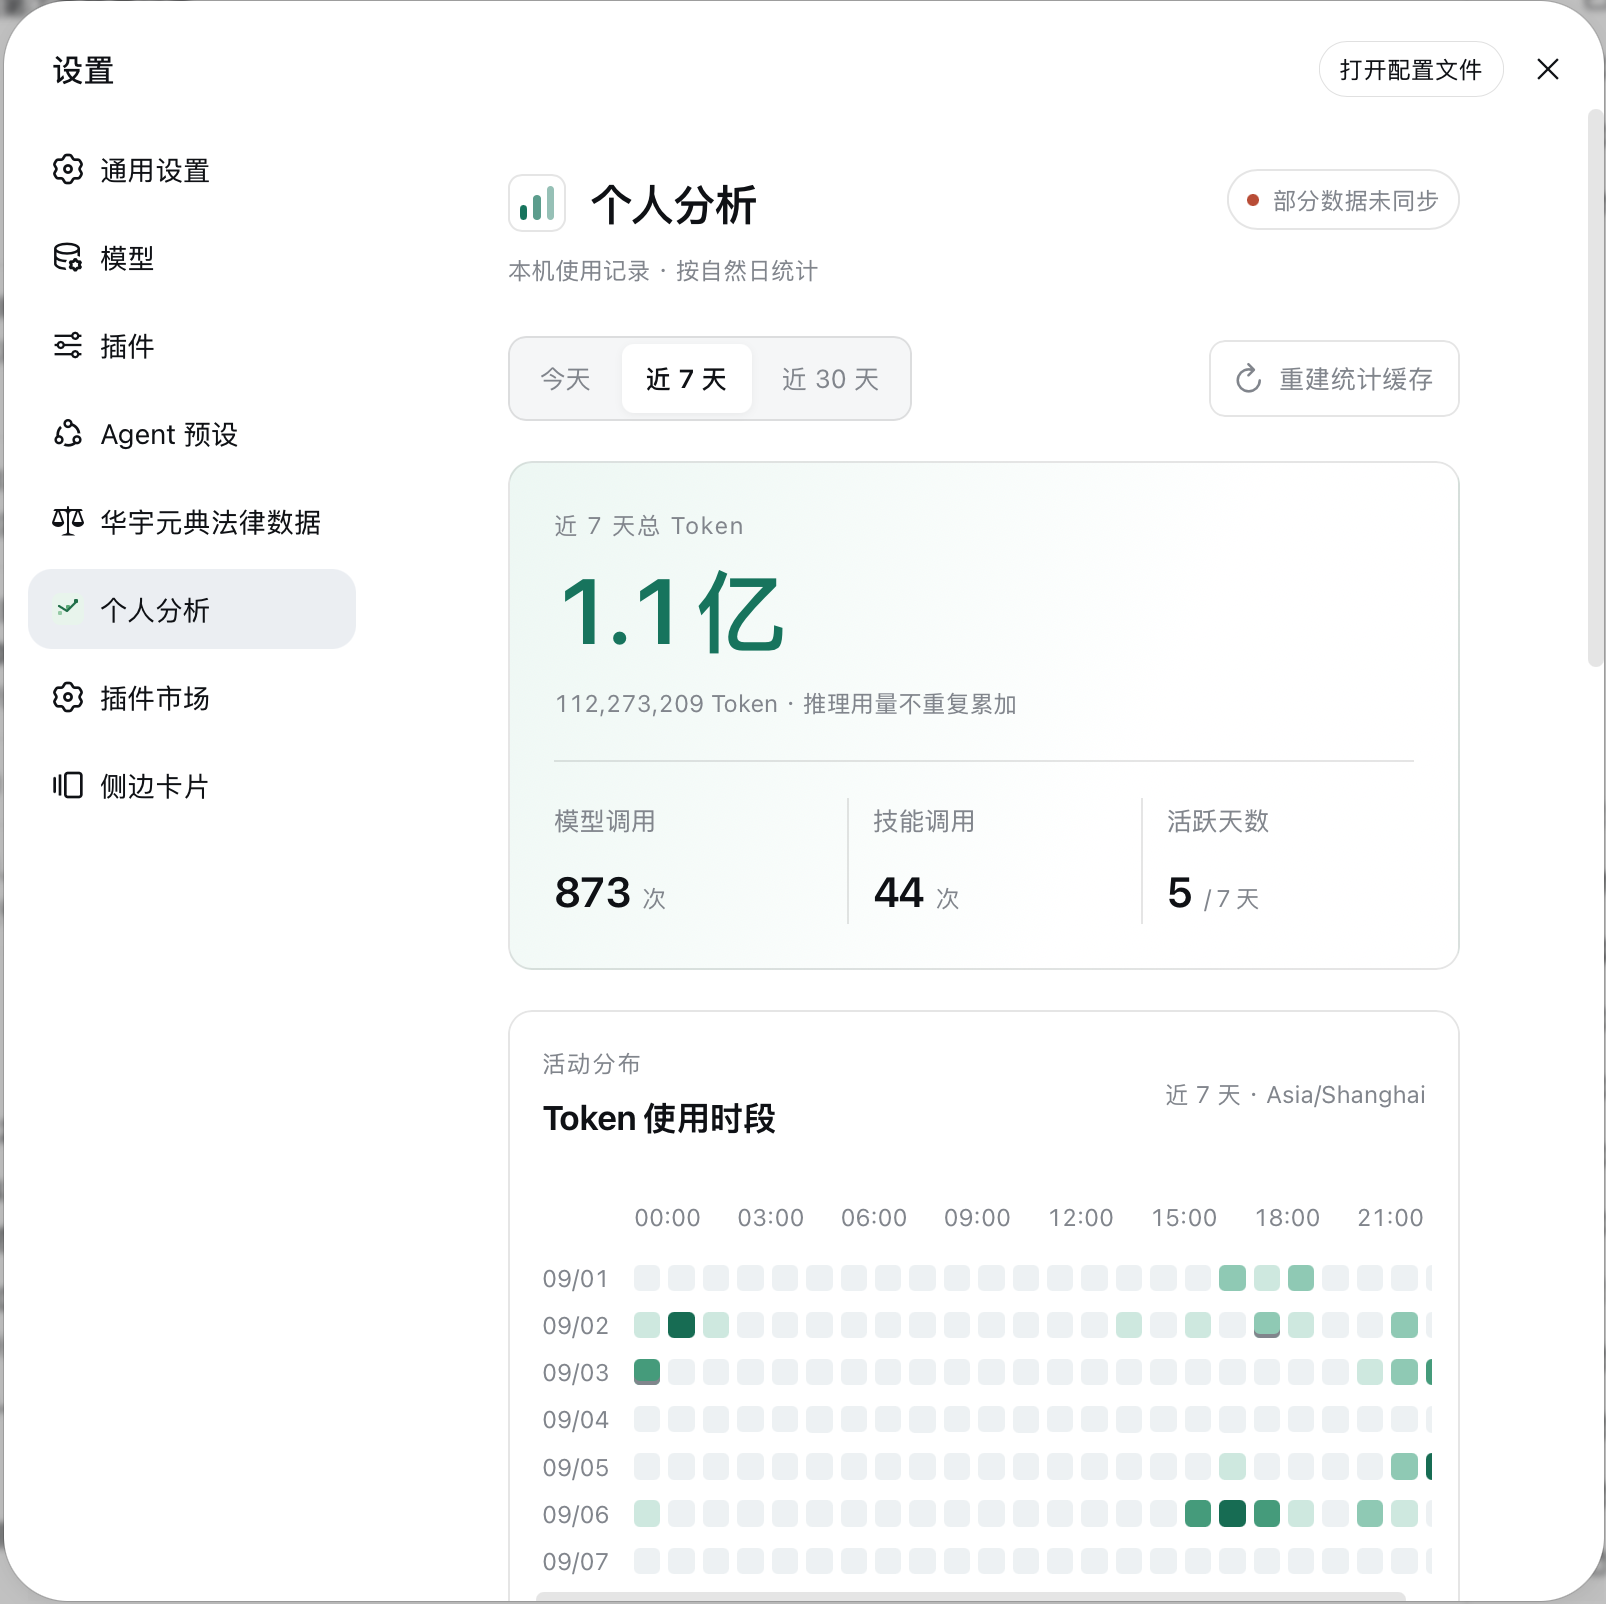
Task: Select Agent 预设 in sidebar
Action: click(x=192, y=434)
